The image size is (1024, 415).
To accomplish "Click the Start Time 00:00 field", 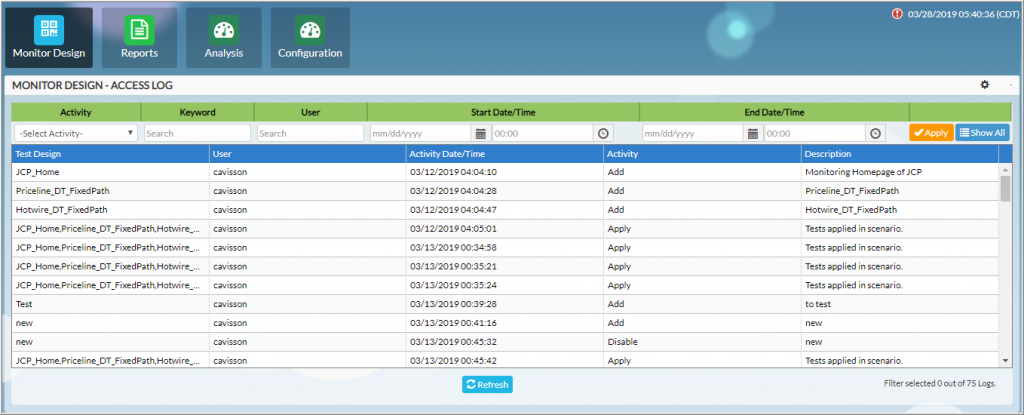I will coord(543,133).
